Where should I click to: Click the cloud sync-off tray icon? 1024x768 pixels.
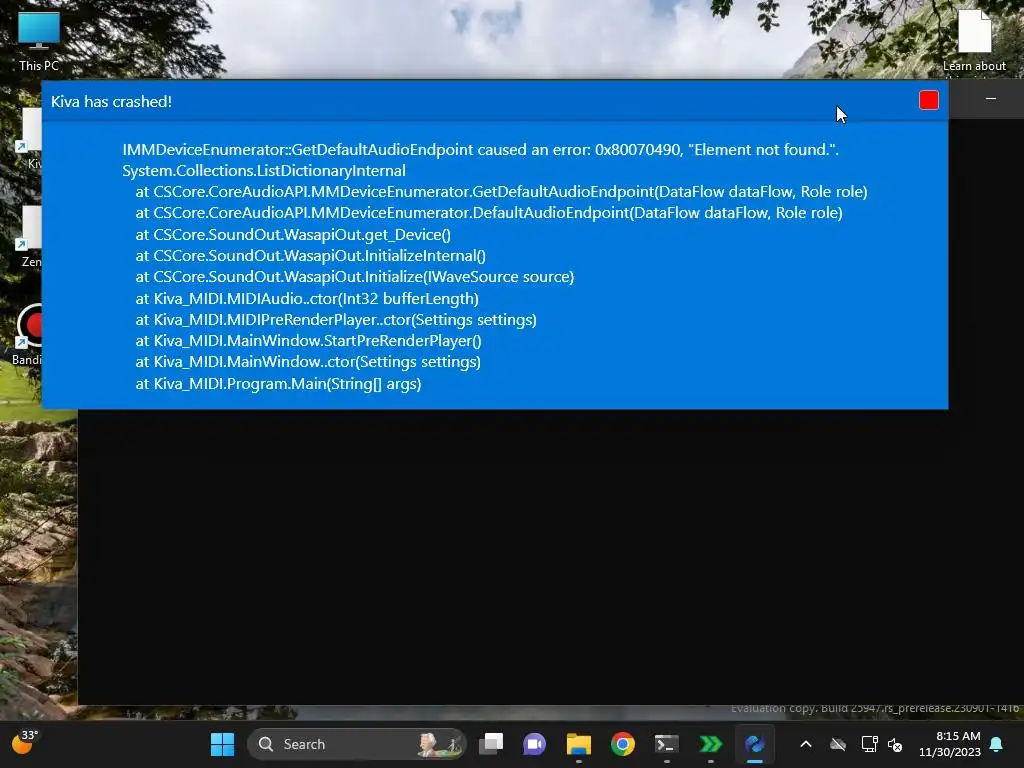click(838, 744)
